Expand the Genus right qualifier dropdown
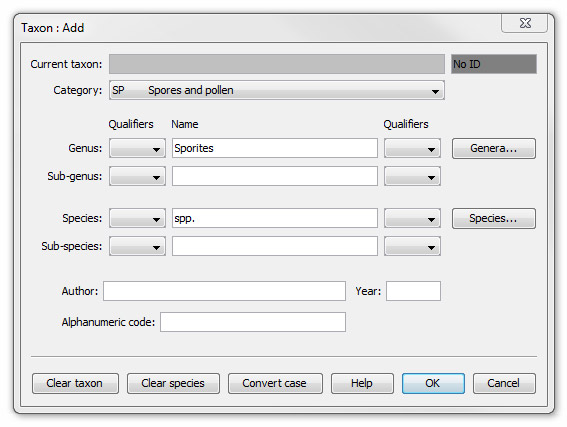 pyautogui.click(x=412, y=148)
